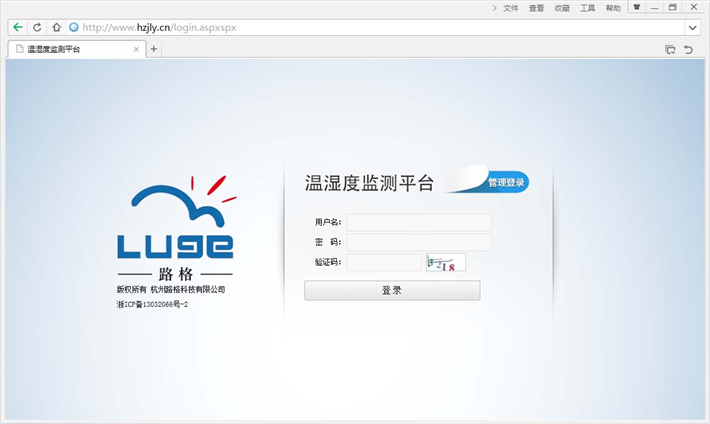The image size is (710, 424).
Task: Click the 密码 input field
Action: [419, 242]
